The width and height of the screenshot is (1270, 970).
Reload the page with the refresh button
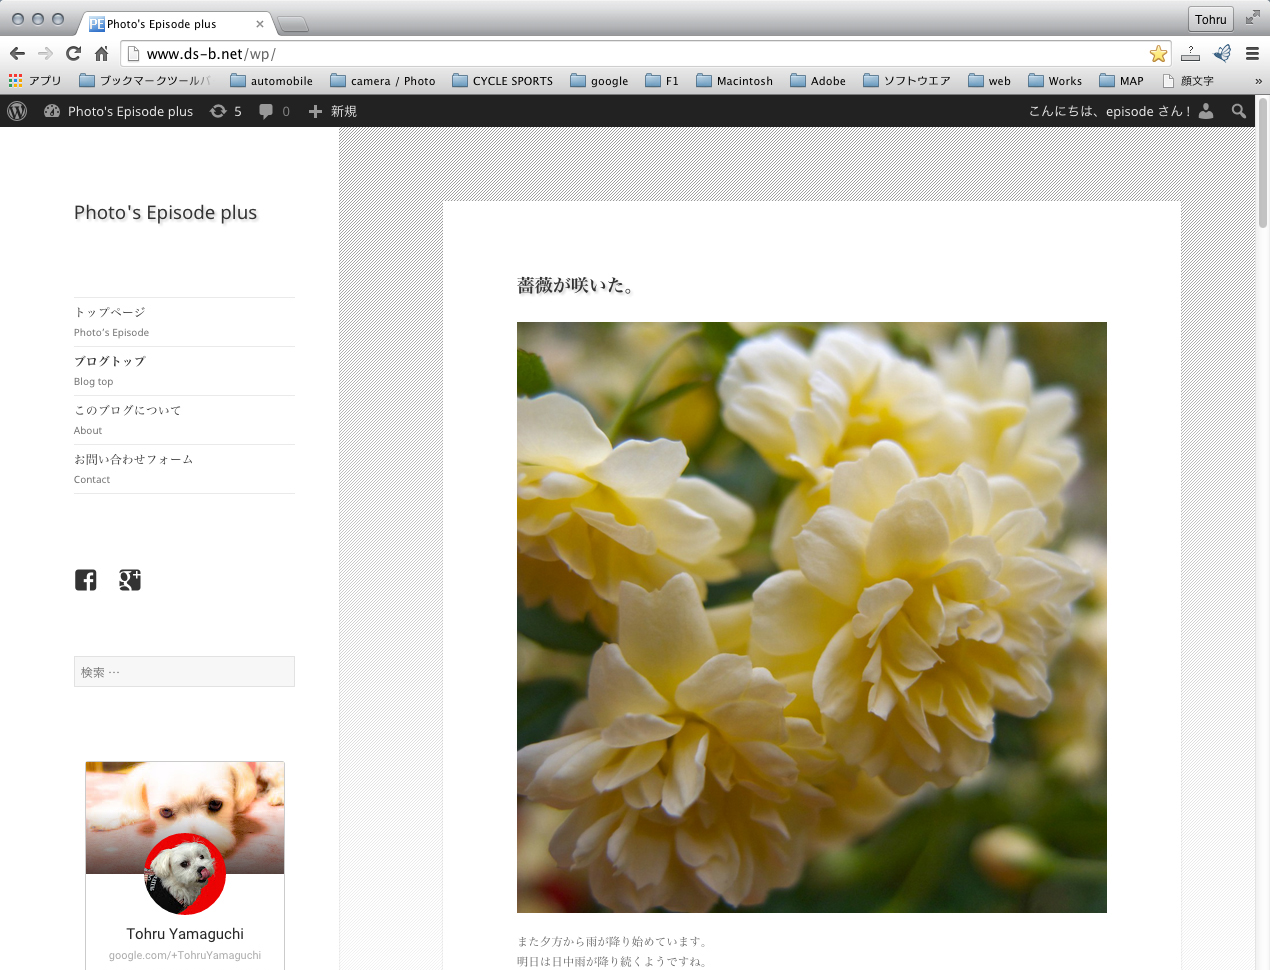73,54
